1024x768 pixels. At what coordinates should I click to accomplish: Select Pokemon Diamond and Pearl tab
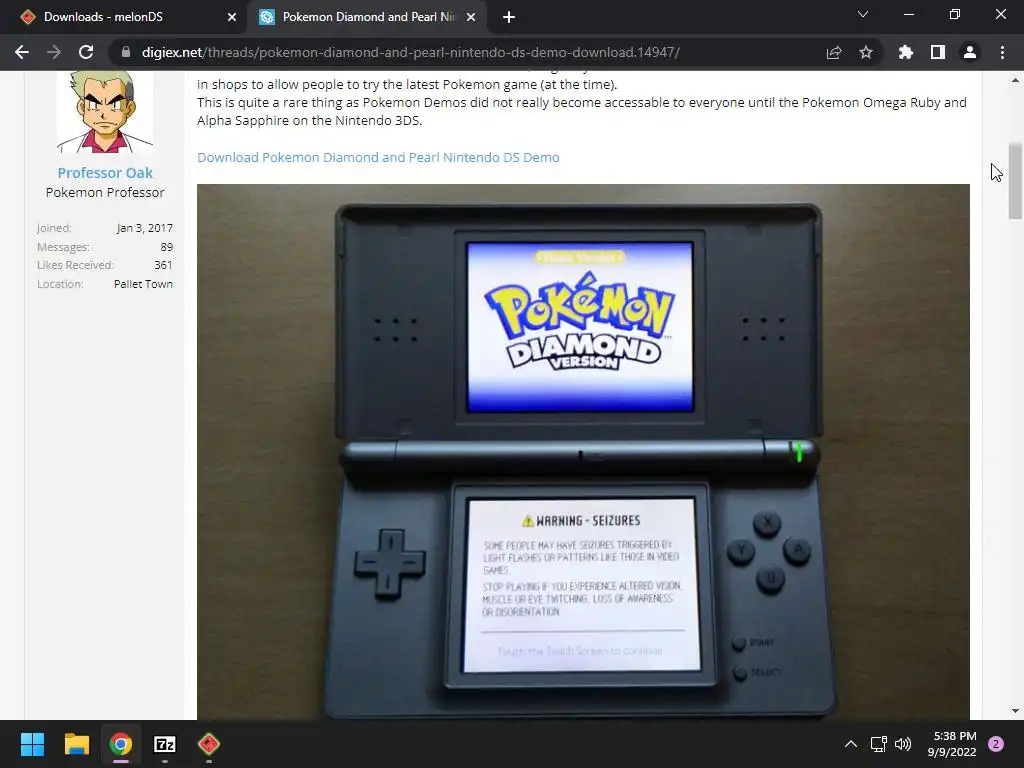click(366, 17)
